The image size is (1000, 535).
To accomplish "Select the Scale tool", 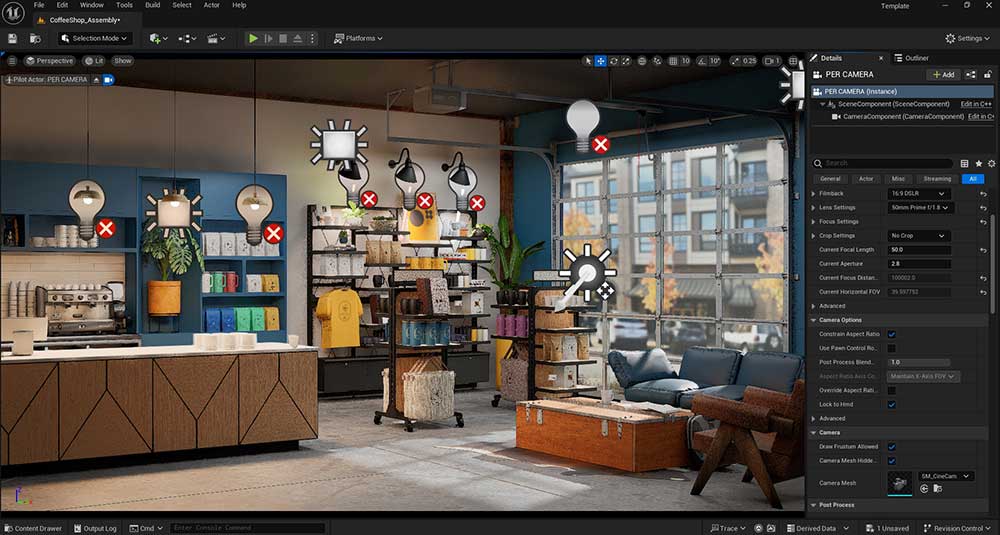I will pos(626,61).
